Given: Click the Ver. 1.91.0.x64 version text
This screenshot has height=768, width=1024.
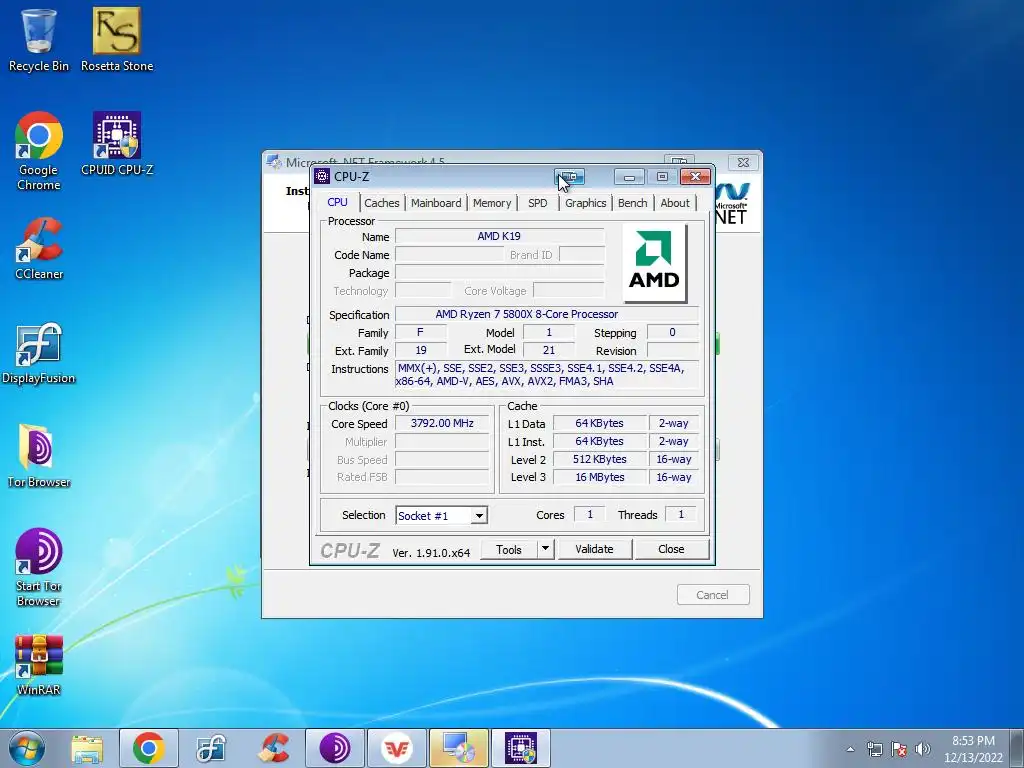Looking at the screenshot, I should 431,552.
